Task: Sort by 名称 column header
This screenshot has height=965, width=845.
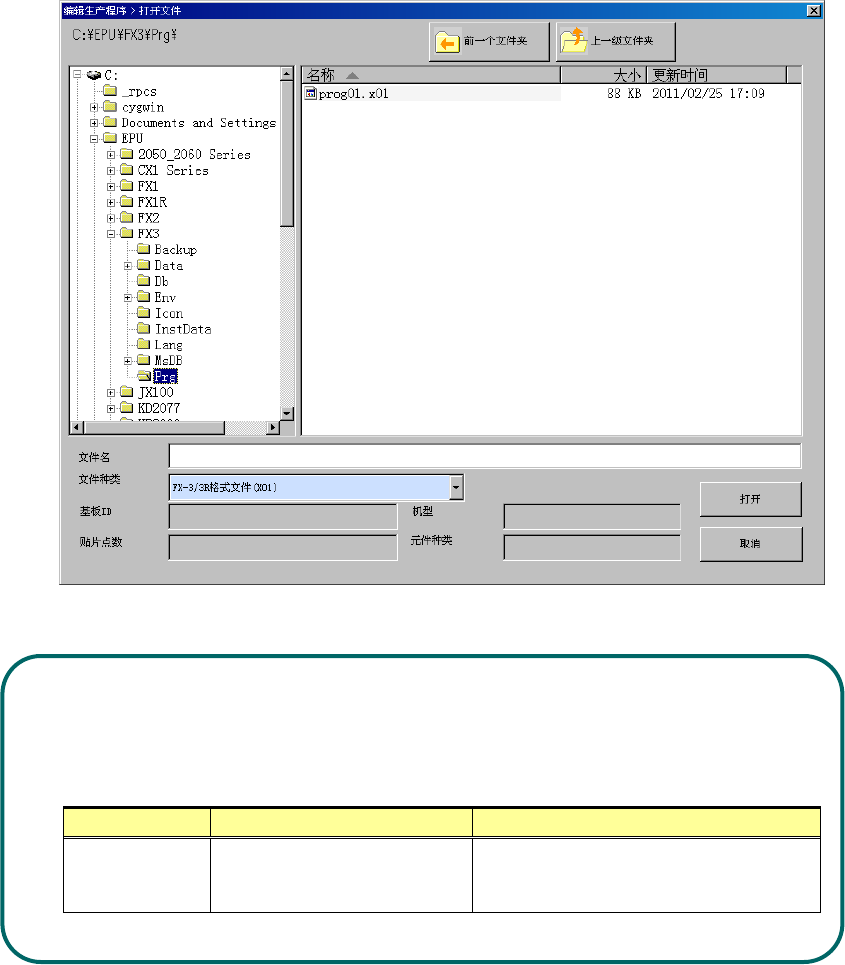Action: click(431, 75)
